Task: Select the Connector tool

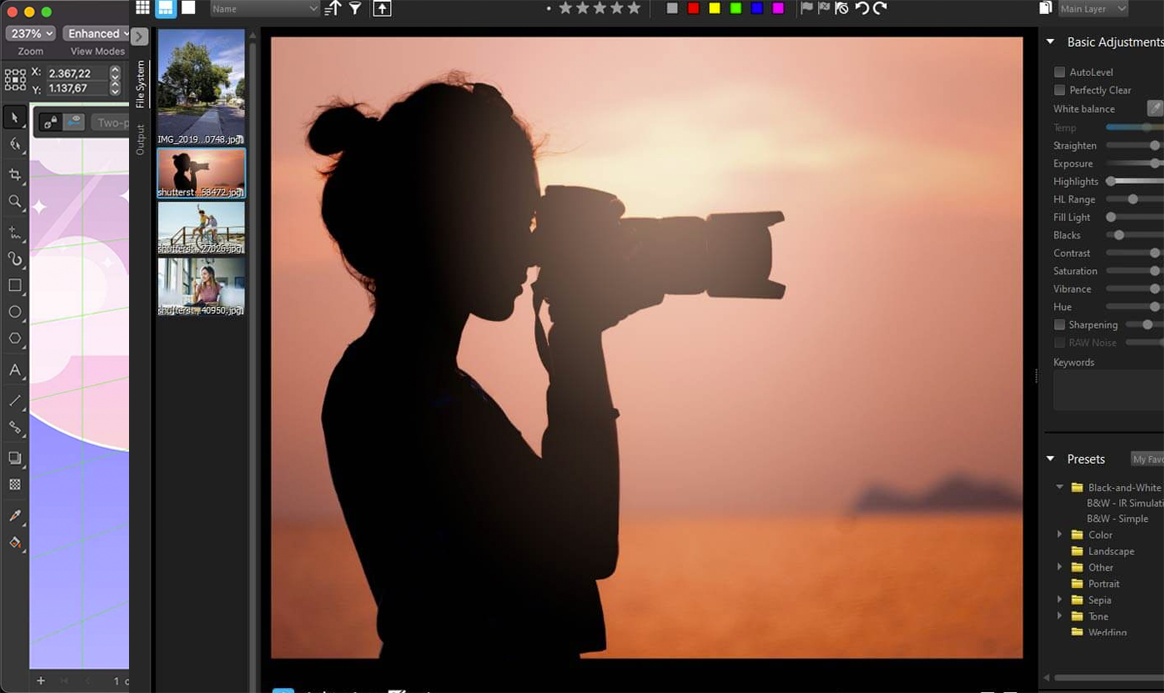Action: tap(14, 427)
